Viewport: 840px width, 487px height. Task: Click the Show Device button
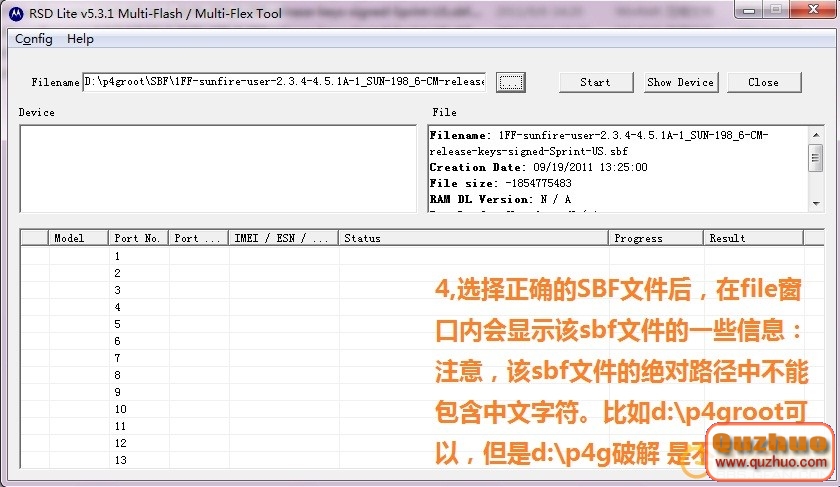tap(680, 83)
